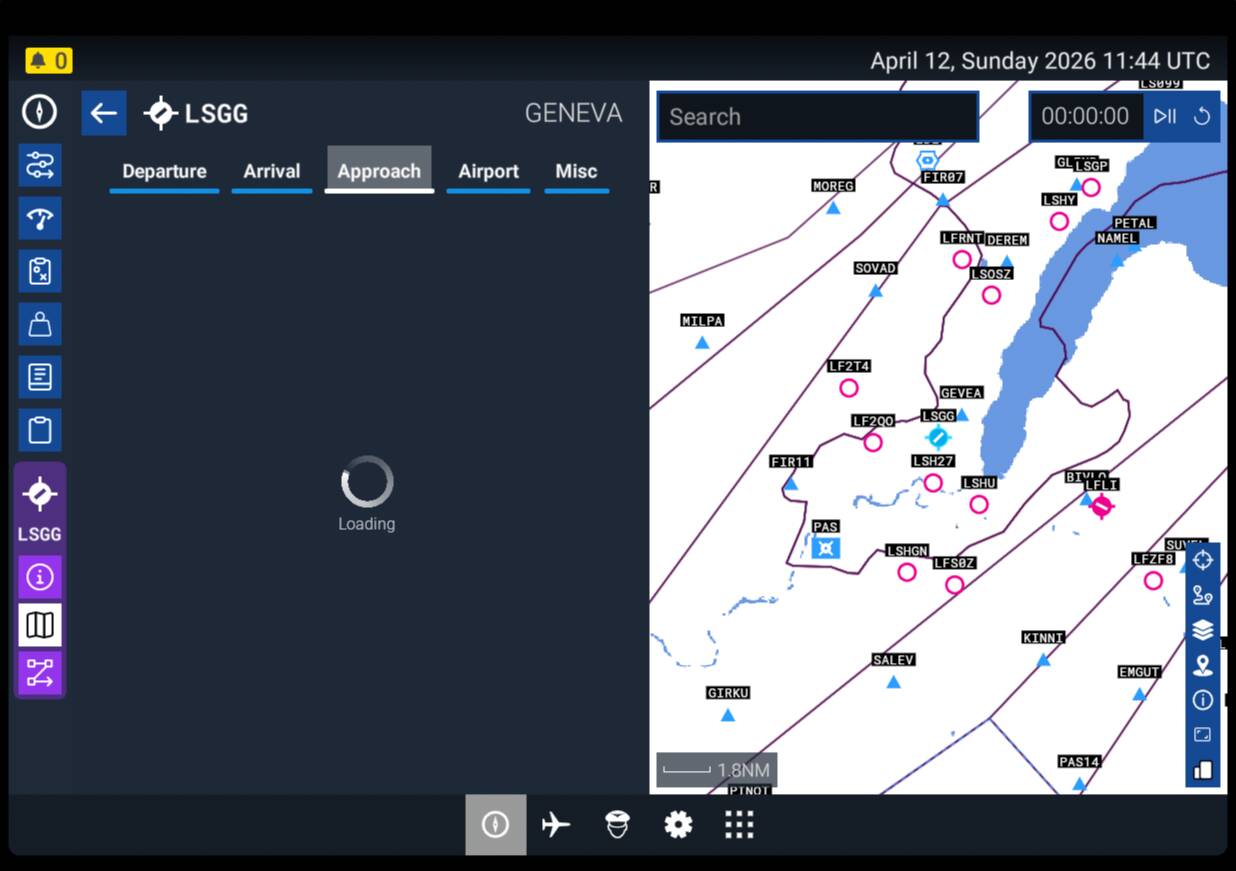Open the weight and balance icon
Viewport: 1236px width, 871px height.
click(x=40, y=324)
